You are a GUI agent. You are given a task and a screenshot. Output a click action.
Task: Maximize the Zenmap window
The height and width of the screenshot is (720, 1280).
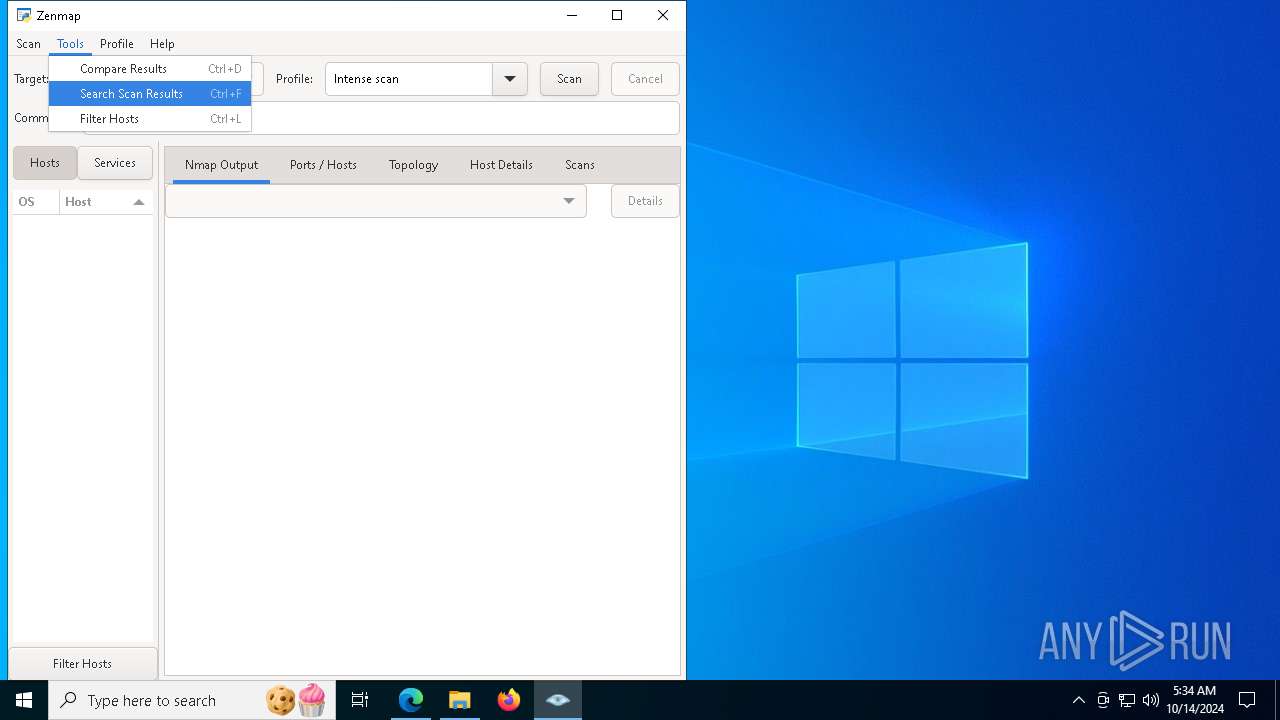point(617,15)
